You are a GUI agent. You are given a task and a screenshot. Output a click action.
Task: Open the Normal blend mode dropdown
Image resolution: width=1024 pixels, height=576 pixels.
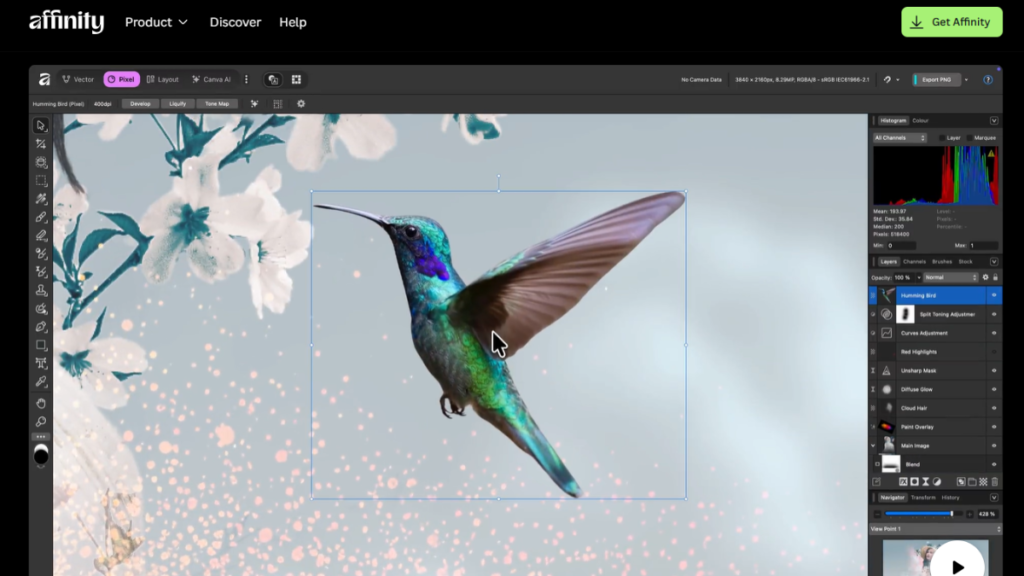tap(950, 277)
